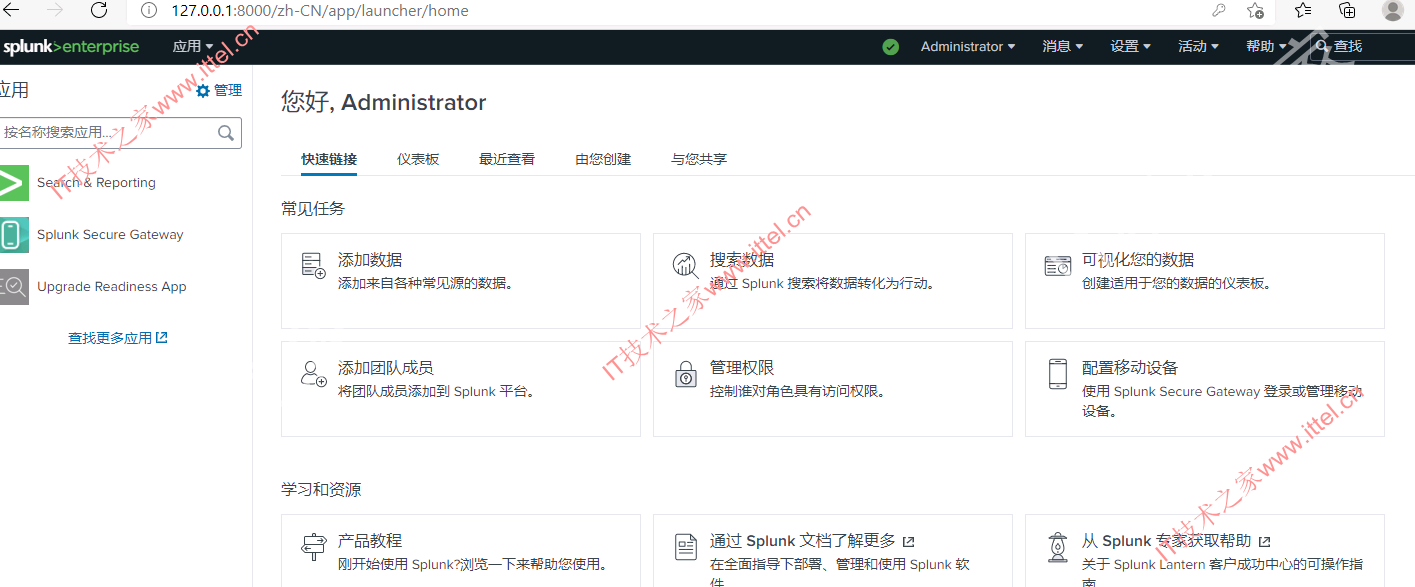Viewport: 1415px width, 587px height.
Task: Open 通过 Splunk 文档了解更多 link
Action: pos(812,541)
